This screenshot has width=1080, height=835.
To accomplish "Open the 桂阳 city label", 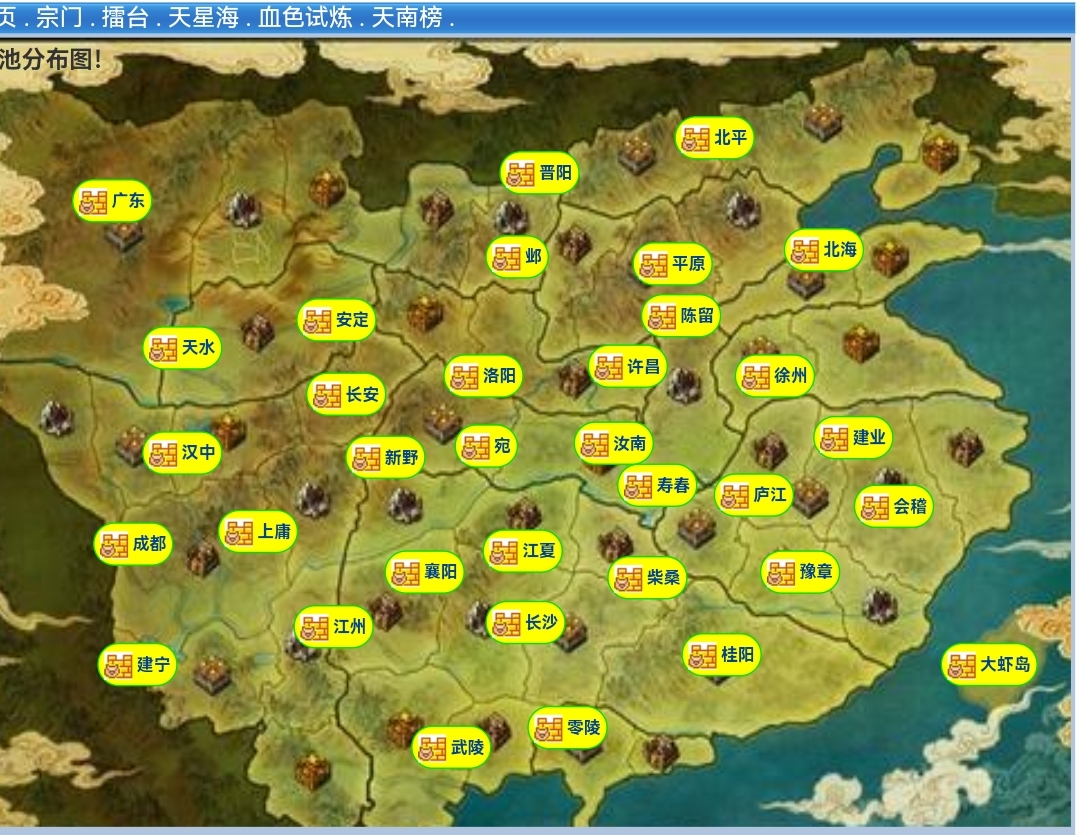I will (738, 656).
